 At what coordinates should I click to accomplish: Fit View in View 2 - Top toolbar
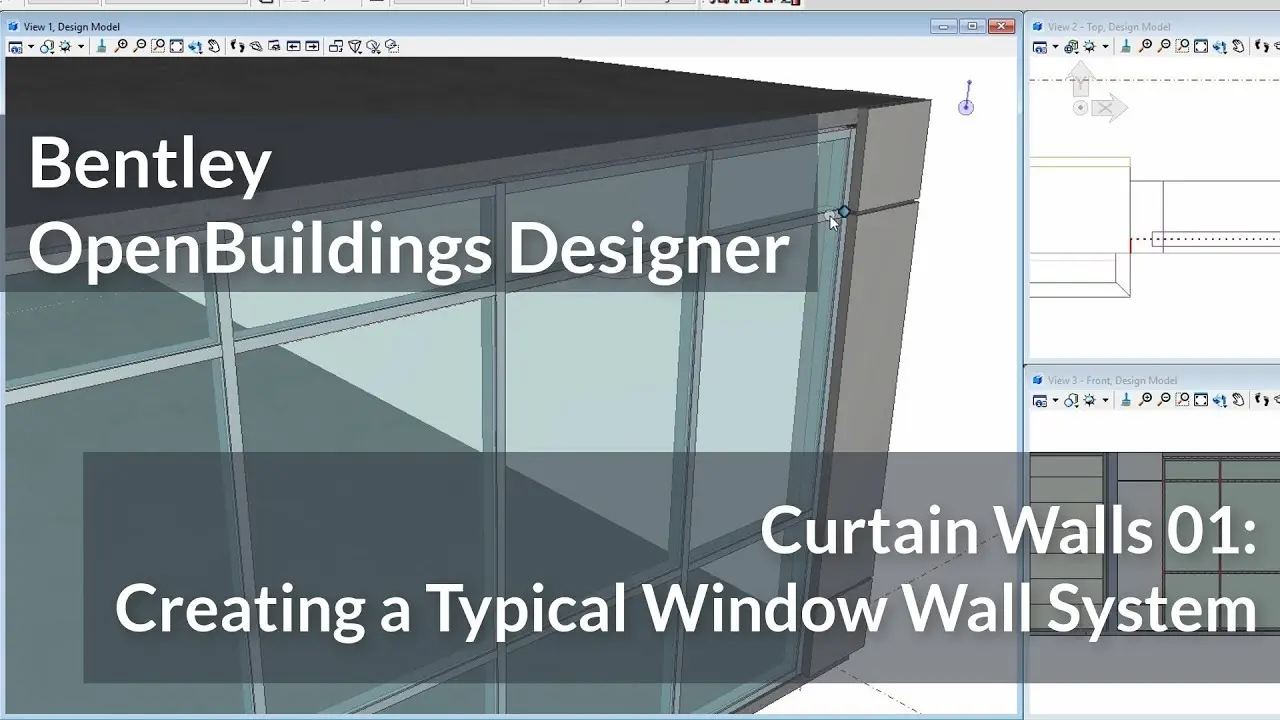1202,46
